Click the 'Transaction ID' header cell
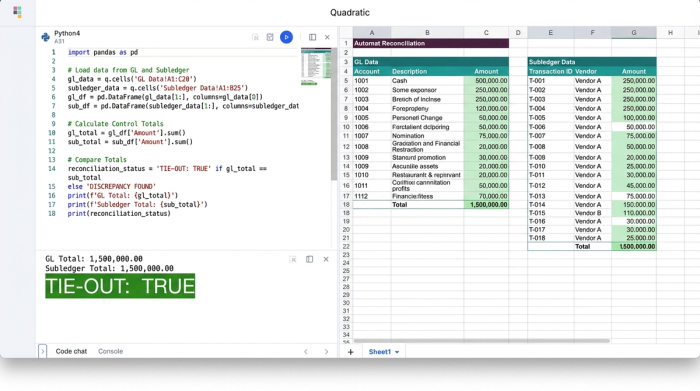700x391 pixels. point(550,71)
